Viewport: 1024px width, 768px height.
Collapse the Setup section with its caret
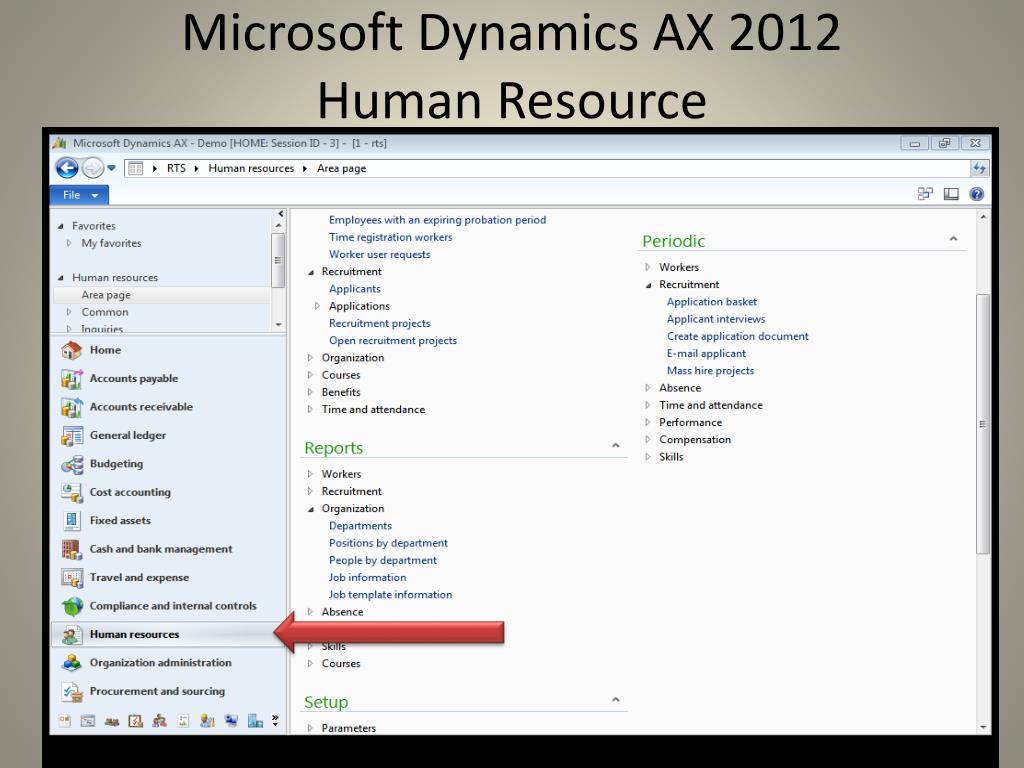pyautogui.click(x=615, y=699)
